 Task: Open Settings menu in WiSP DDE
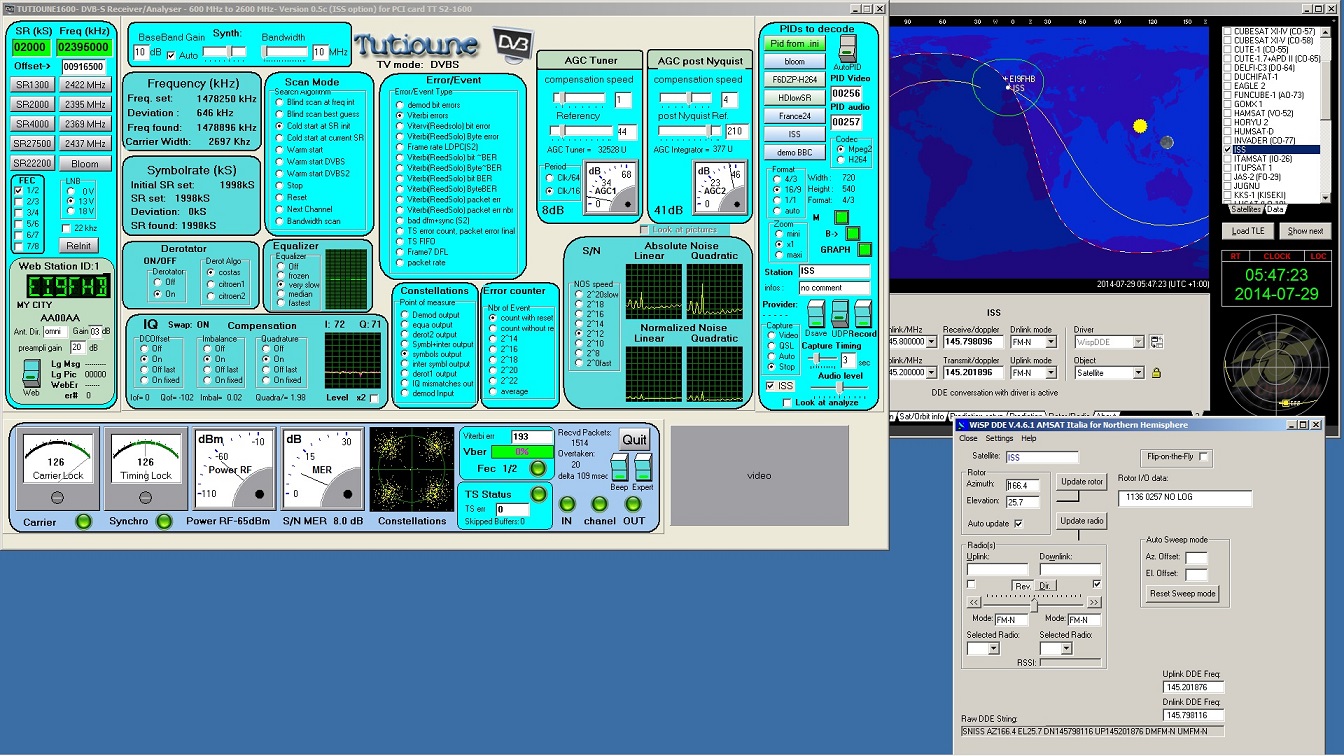point(999,438)
